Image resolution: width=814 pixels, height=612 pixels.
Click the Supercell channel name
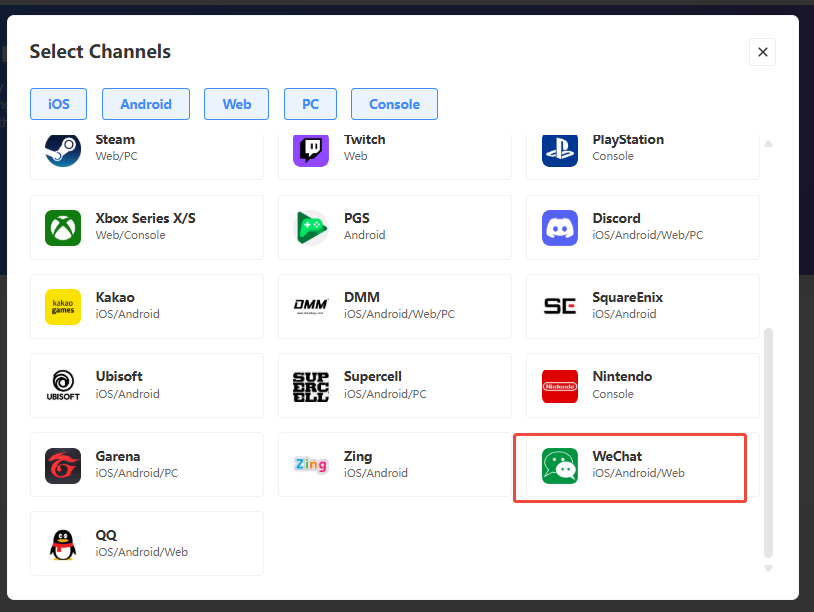pyautogui.click(x=373, y=376)
